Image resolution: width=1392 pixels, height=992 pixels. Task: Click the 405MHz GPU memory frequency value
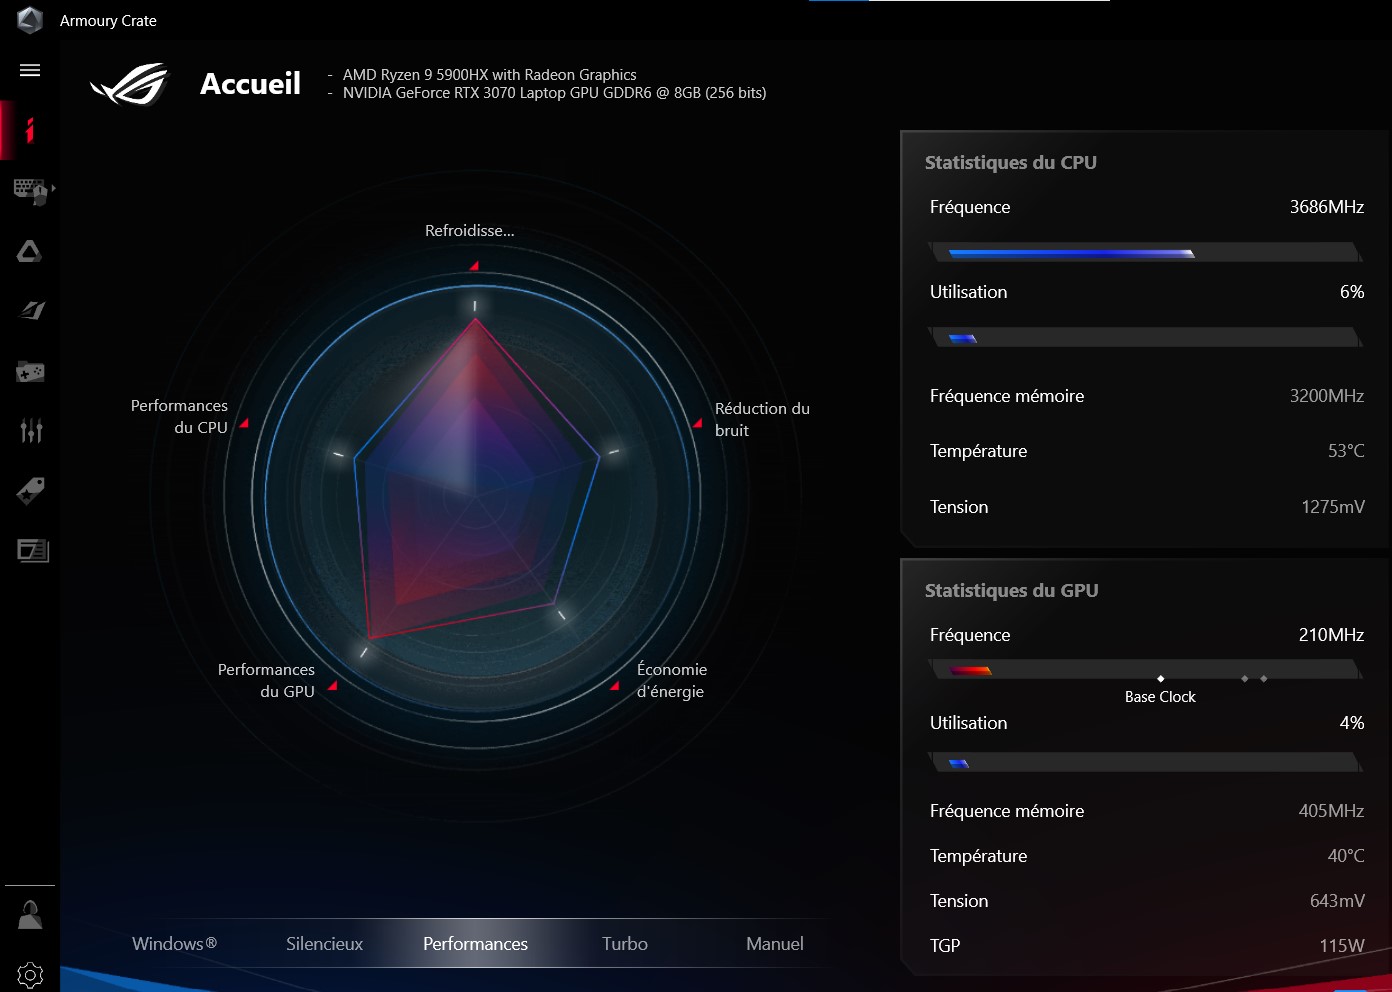[x=1331, y=811]
